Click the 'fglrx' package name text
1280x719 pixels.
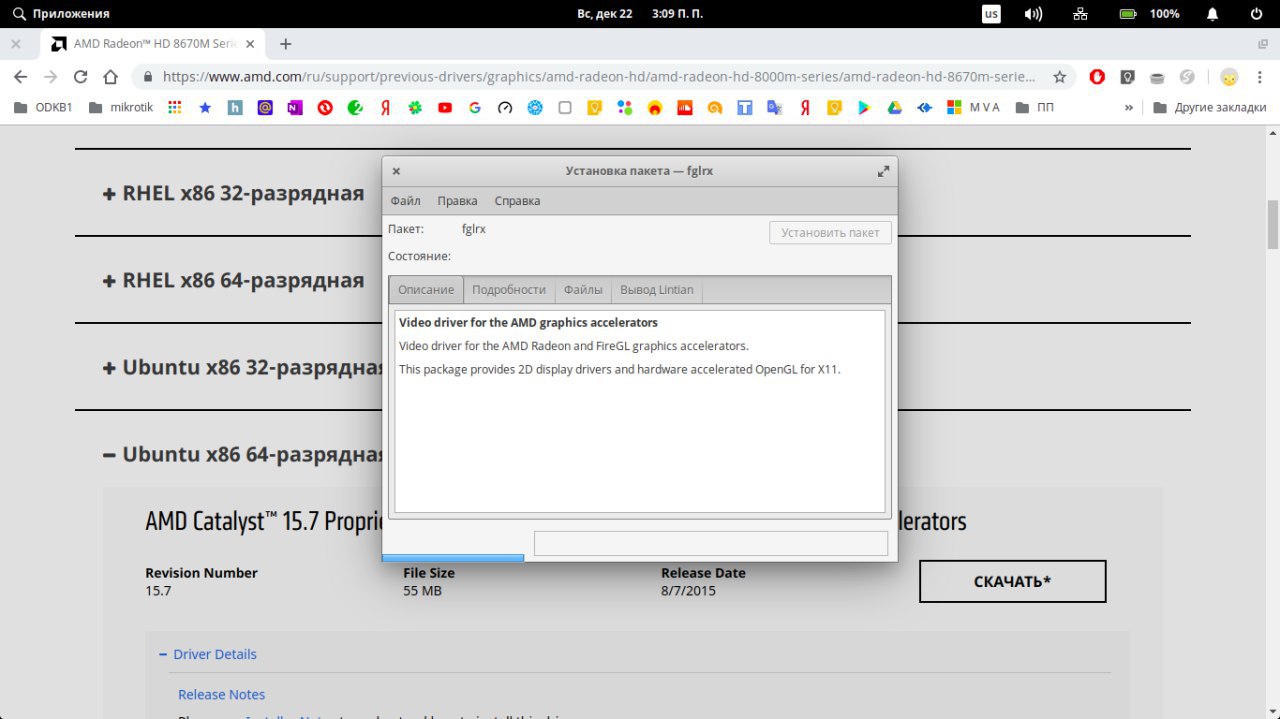474,229
